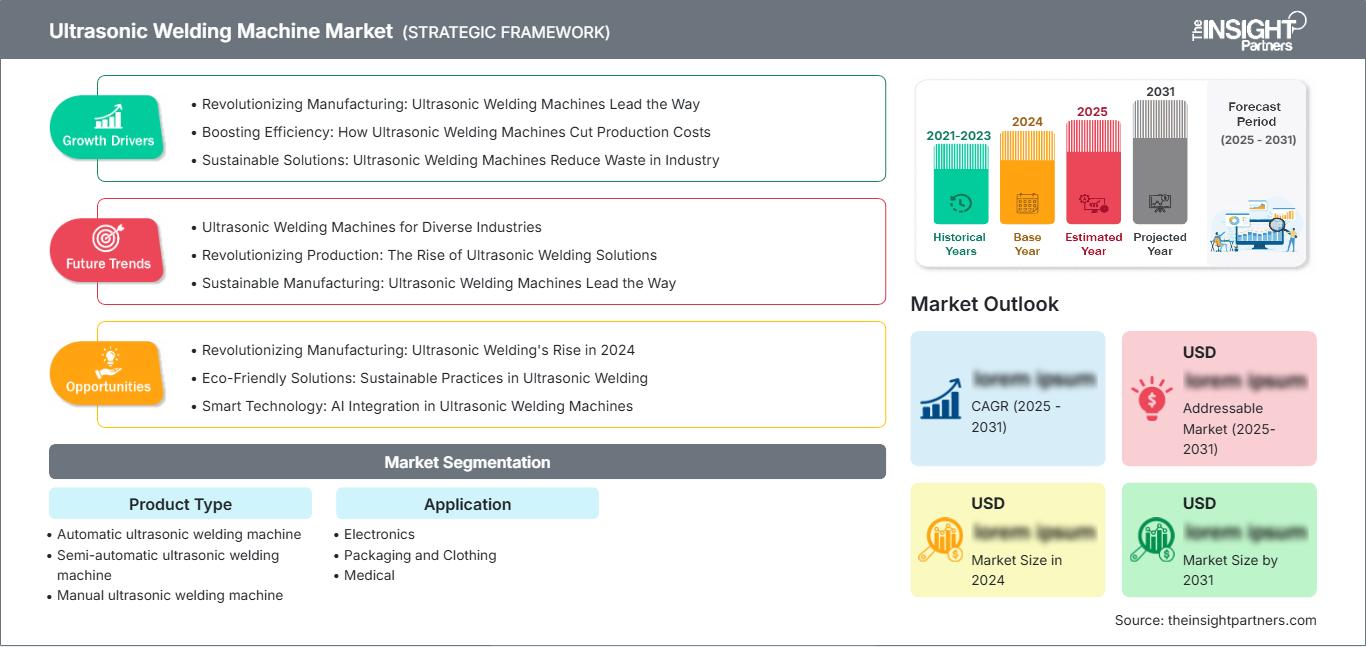
Task: Click the Market Size by 2031 icon
Action: (x=1152, y=540)
